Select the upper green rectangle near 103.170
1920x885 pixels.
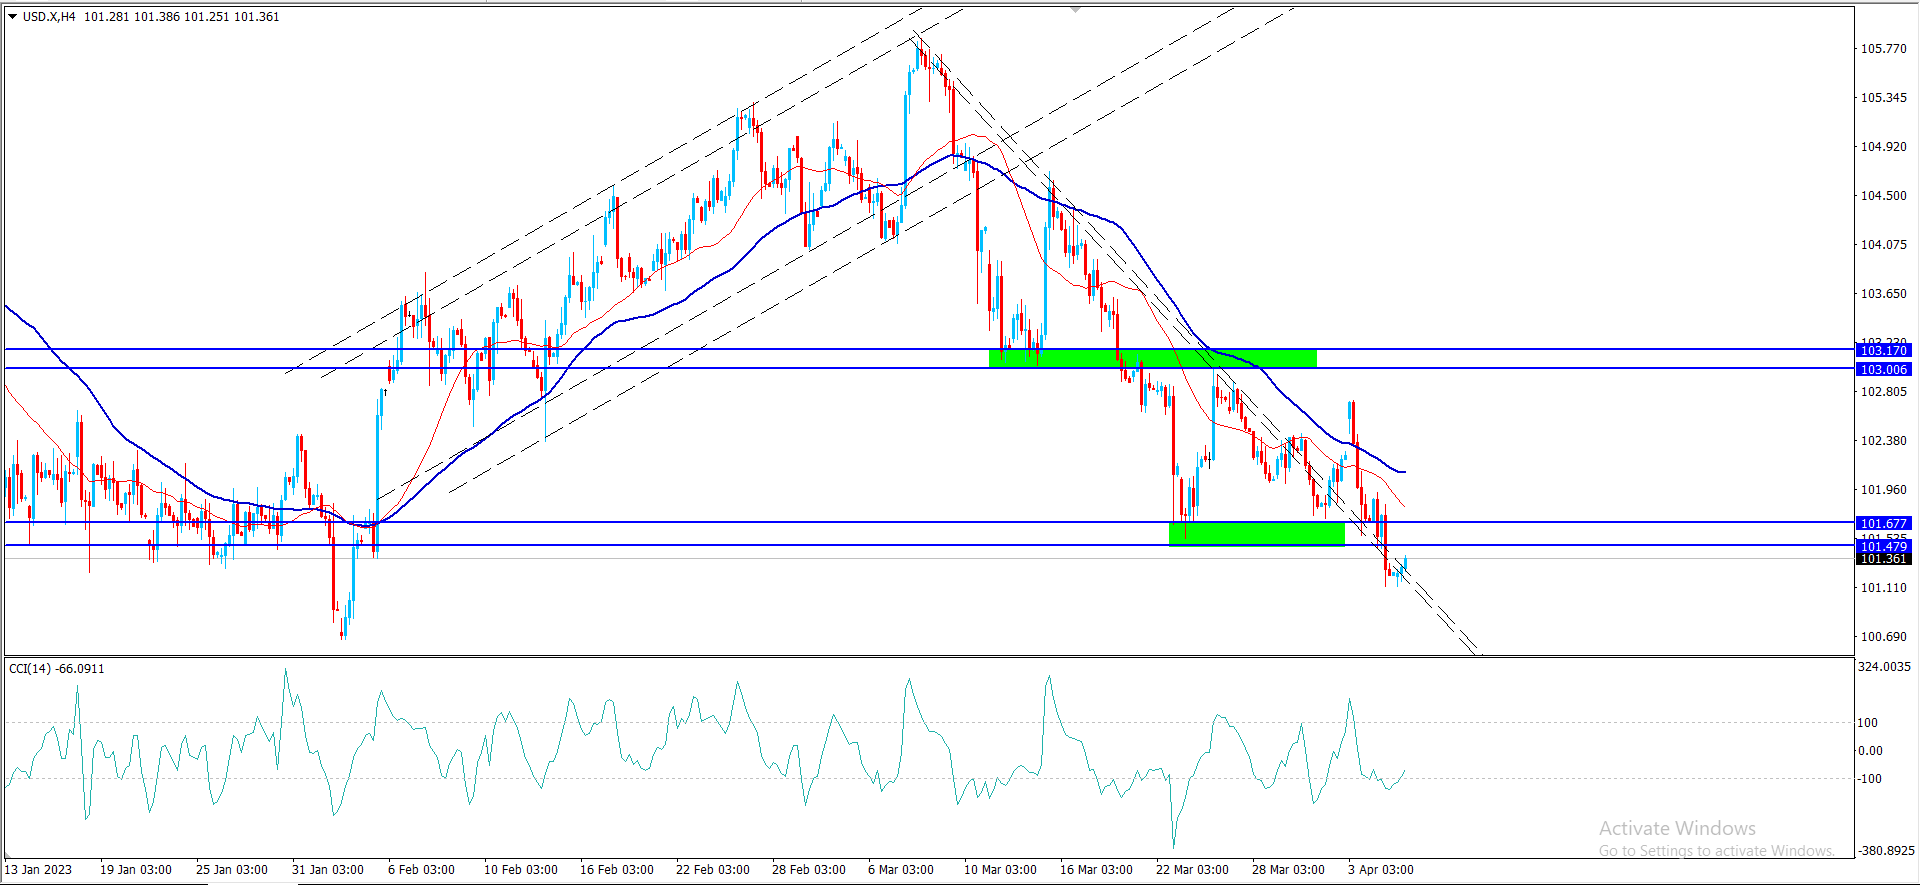[x=1152, y=358]
